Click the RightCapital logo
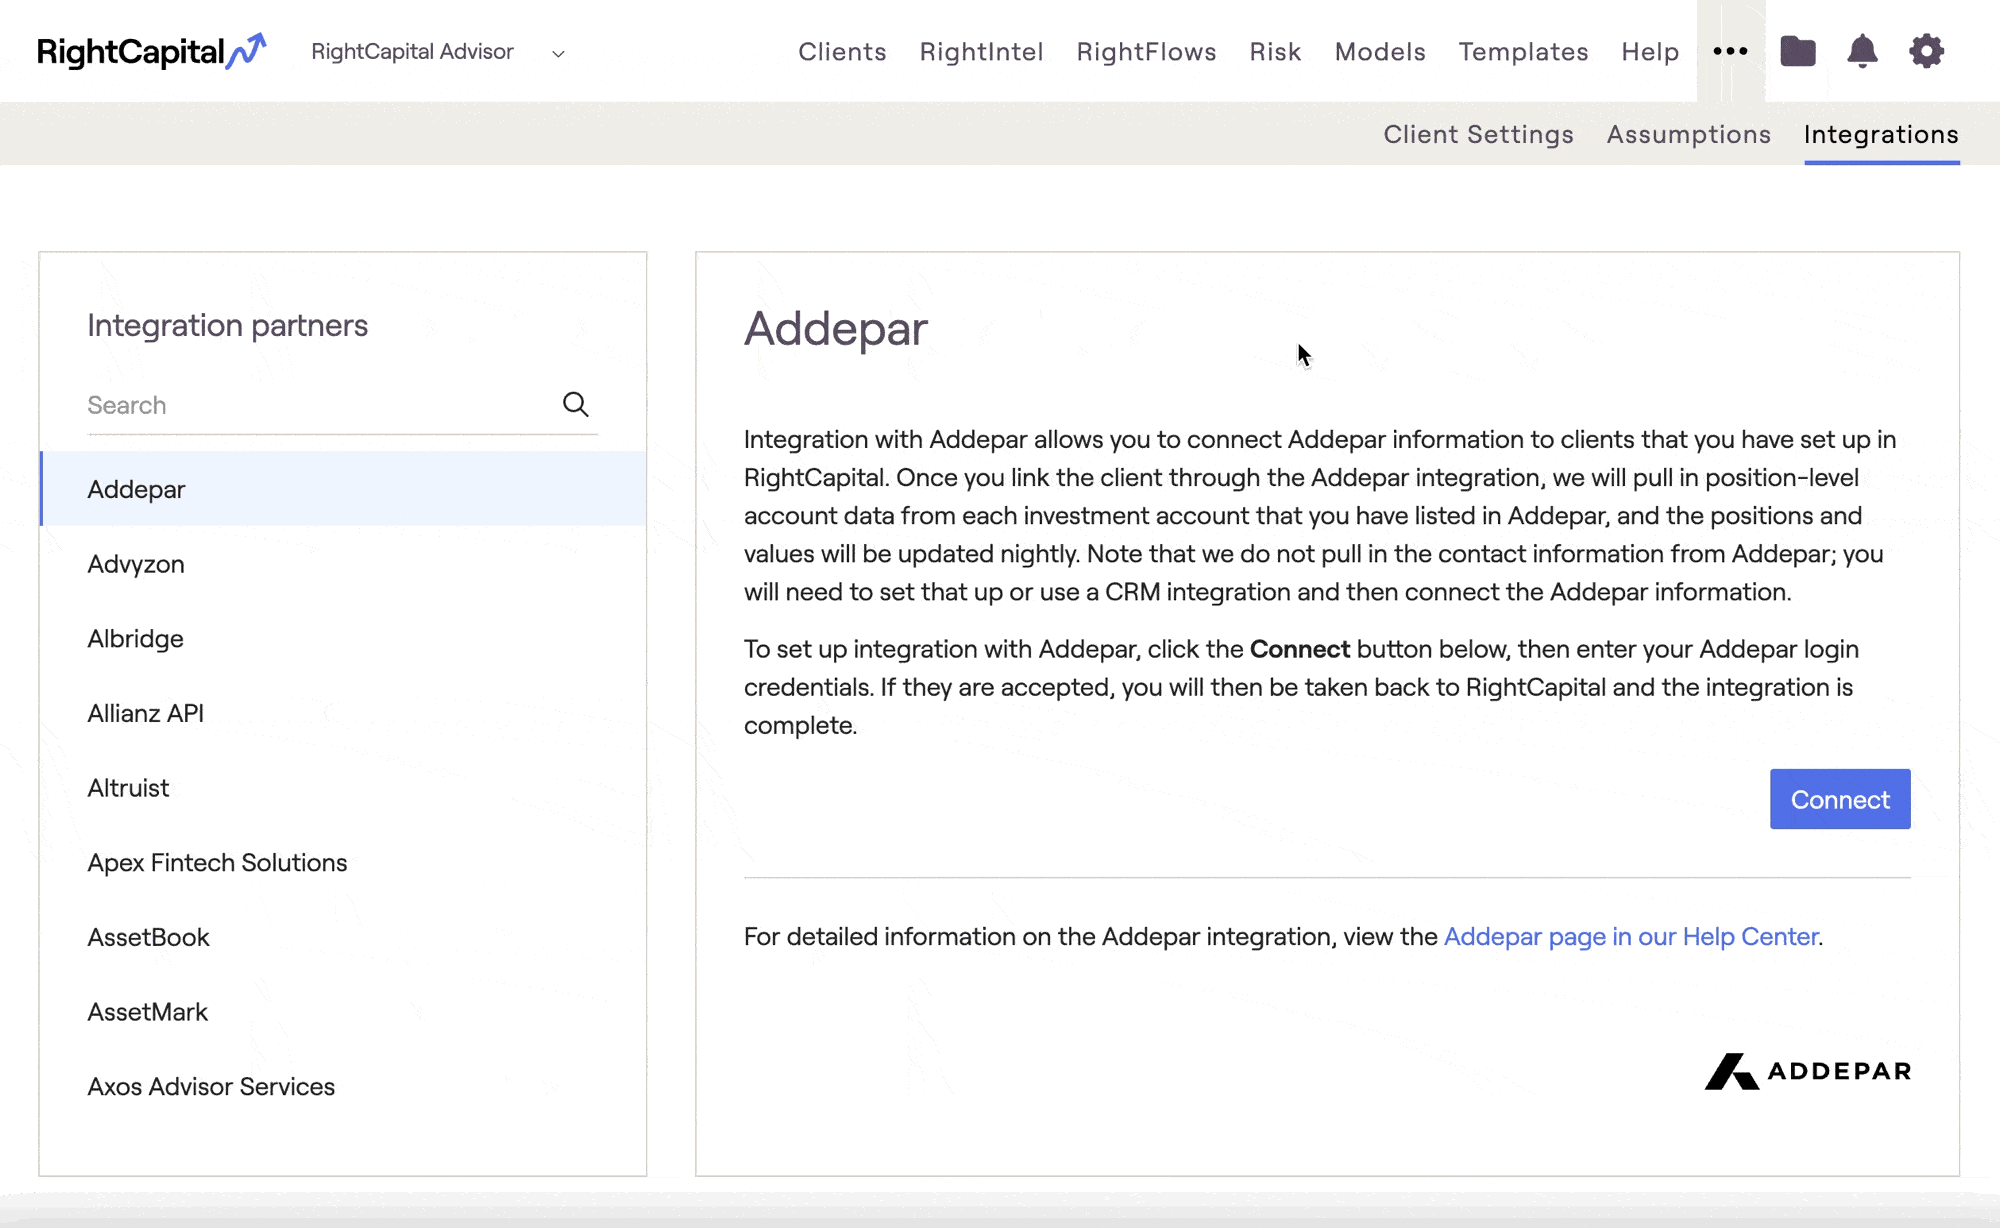 [151, 51]
